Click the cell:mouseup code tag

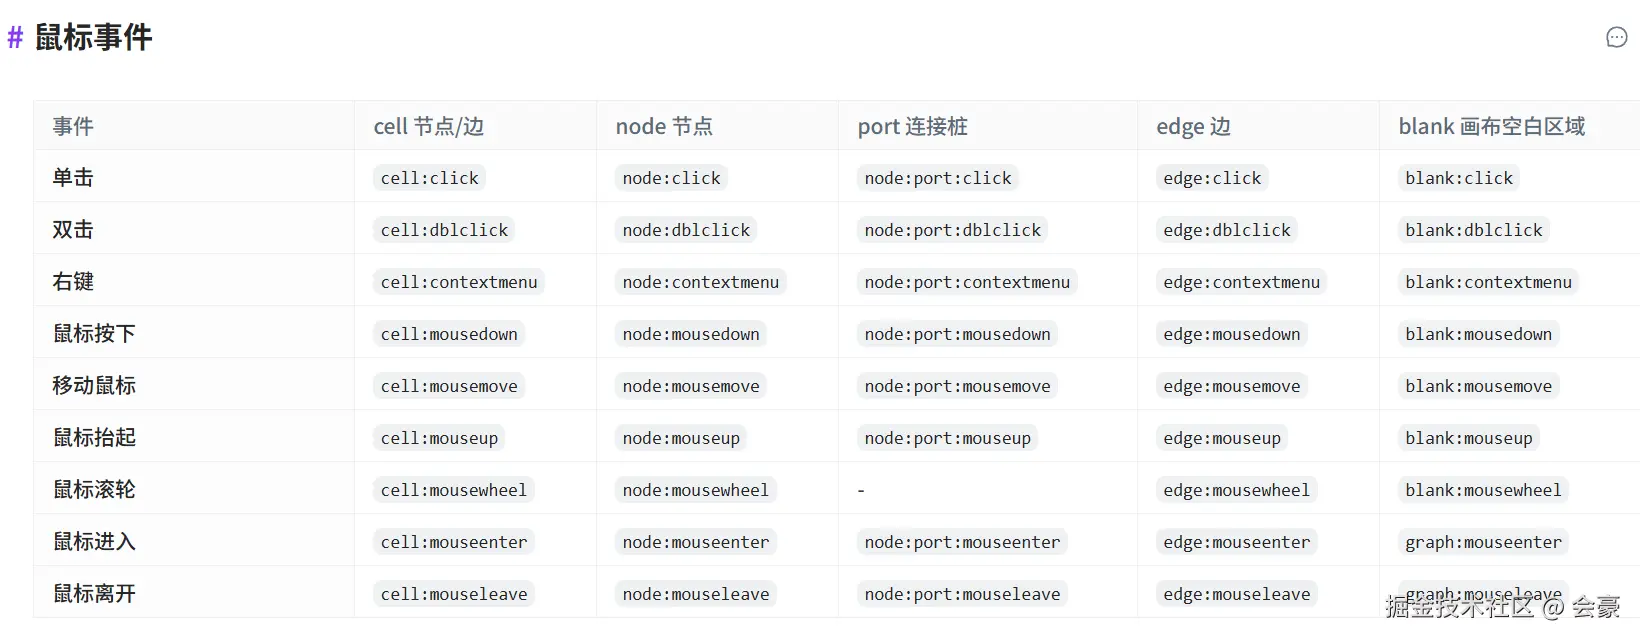pyautogui.click(x=439, y=438)
